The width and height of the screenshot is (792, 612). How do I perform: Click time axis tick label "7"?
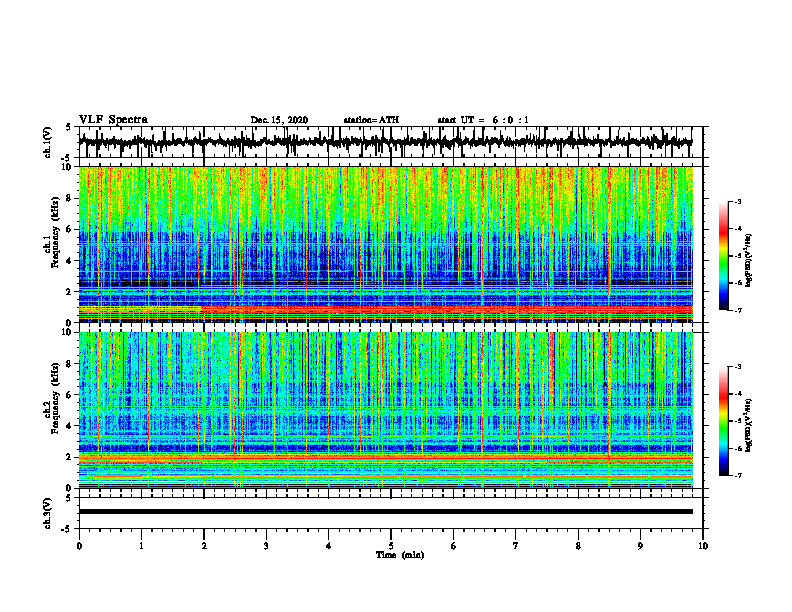click(516, 546)
